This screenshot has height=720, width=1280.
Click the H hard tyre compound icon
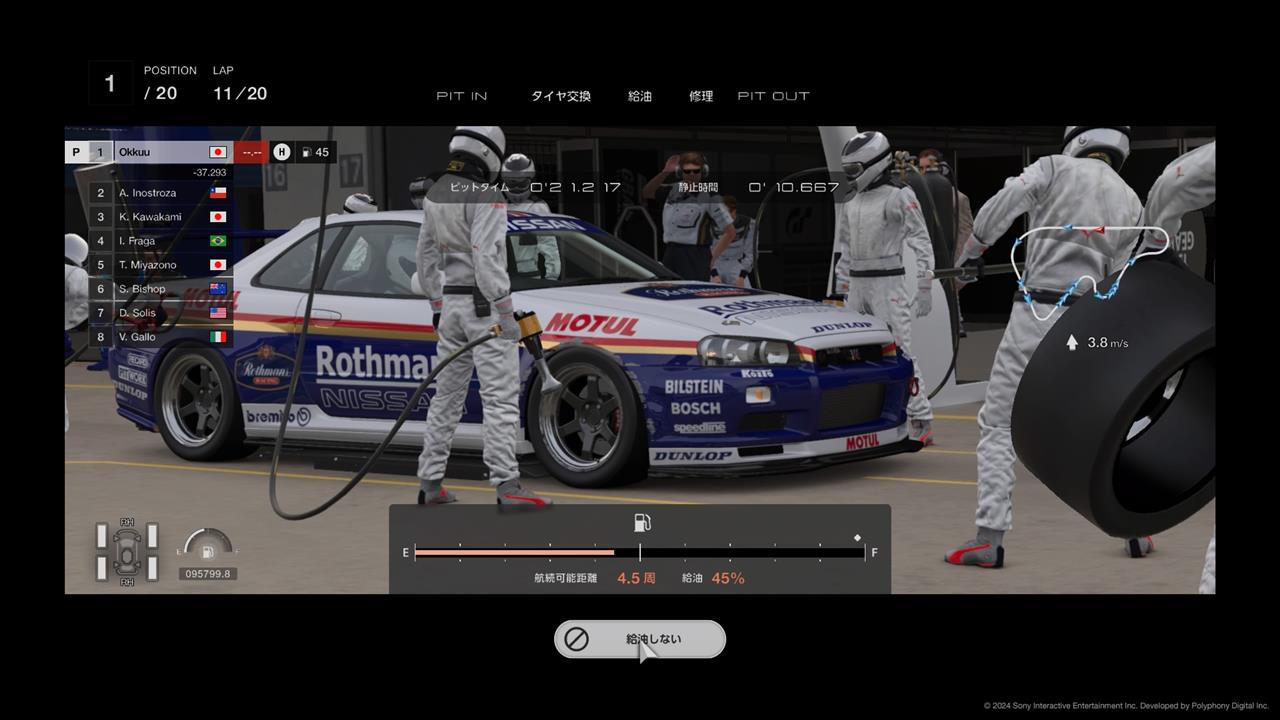click(x=282, y=152)
